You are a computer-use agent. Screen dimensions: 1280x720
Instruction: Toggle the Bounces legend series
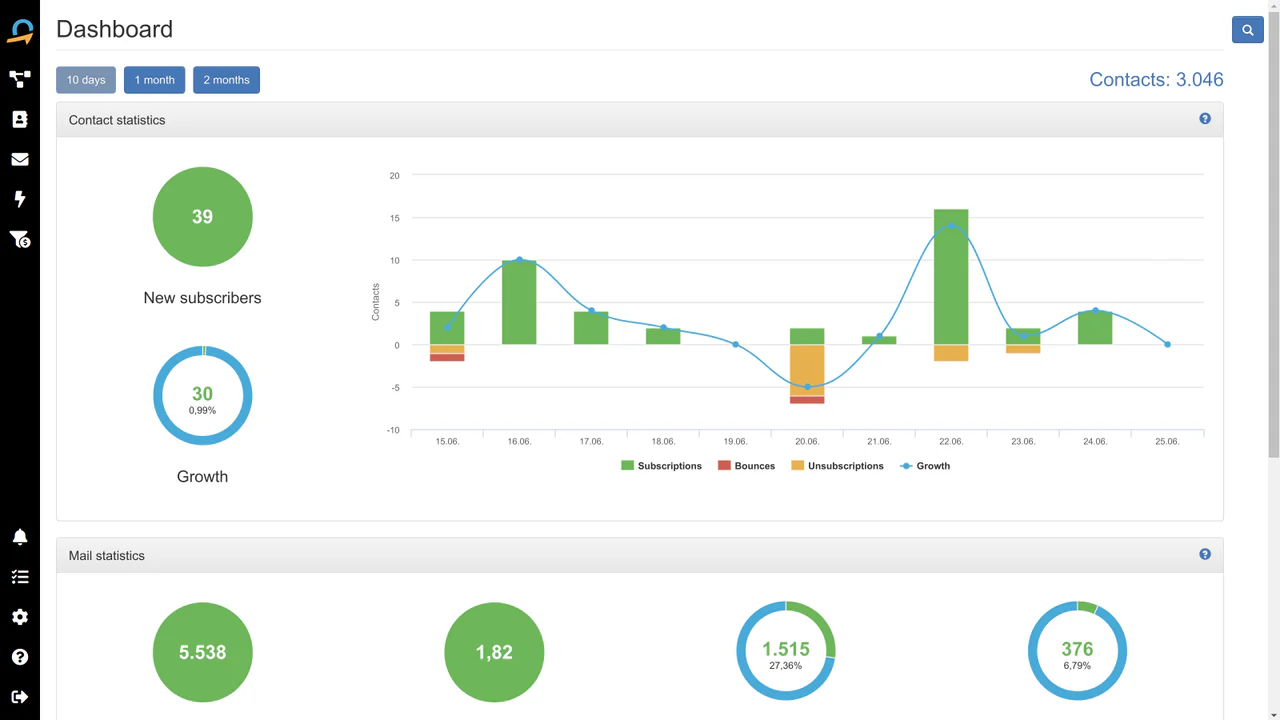(x=747, y=466)
